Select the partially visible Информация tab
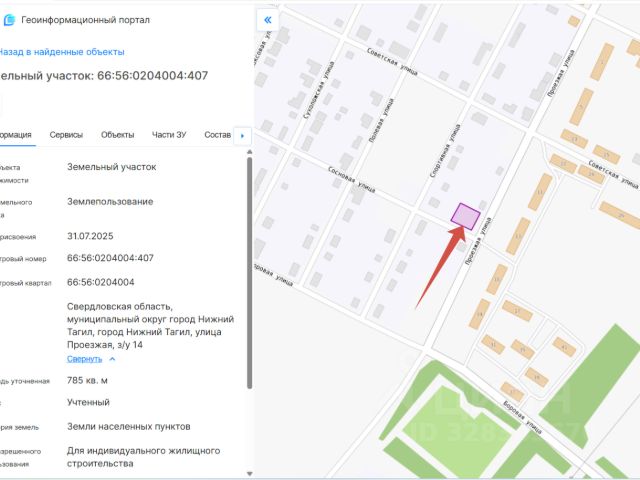 pyautogui.click(x=16, y=135)
